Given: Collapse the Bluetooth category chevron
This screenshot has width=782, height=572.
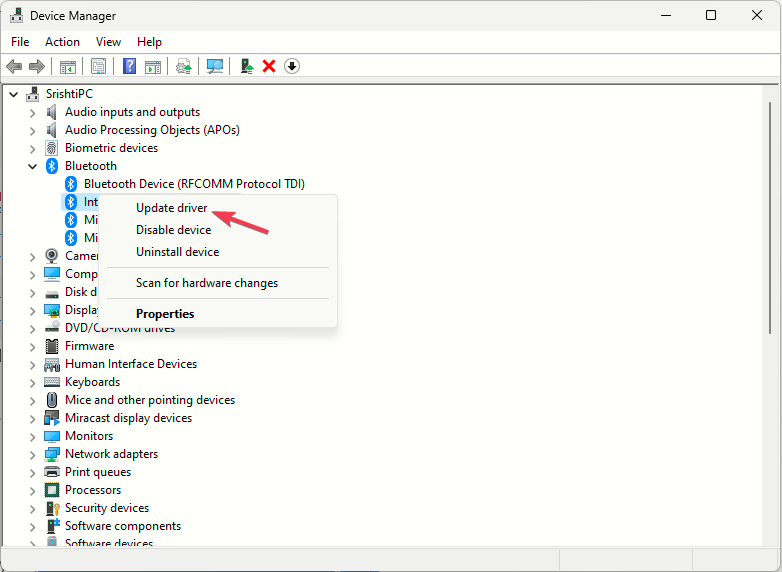Looking at the screenshot, I should pyautogui.click(x=32, y=167).
